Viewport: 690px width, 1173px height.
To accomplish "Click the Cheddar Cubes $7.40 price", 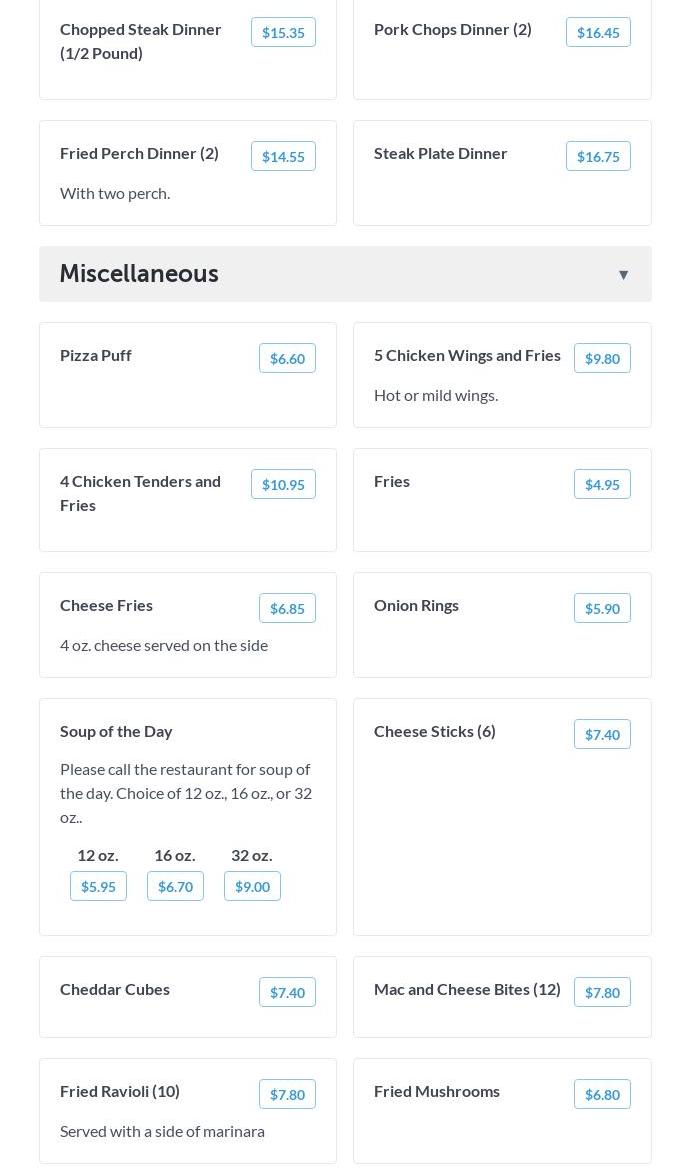I will (x=287, y=992).
